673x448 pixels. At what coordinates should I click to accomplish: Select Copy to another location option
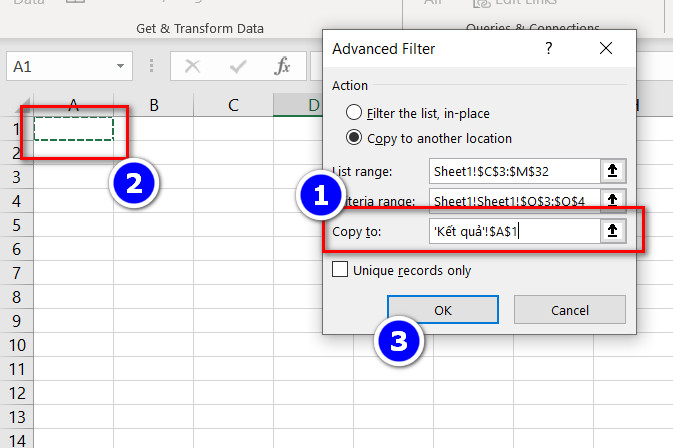coord(354,138)
